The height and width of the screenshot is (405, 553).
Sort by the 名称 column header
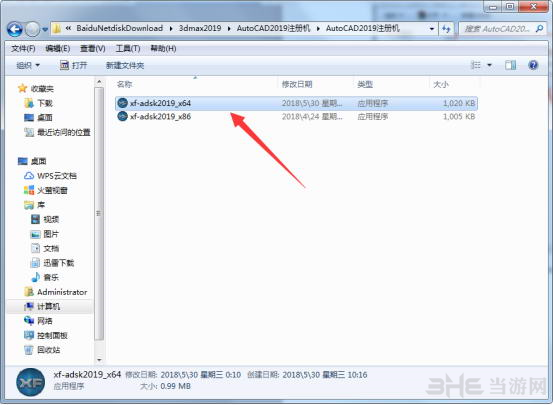click(x=124, y=84)
